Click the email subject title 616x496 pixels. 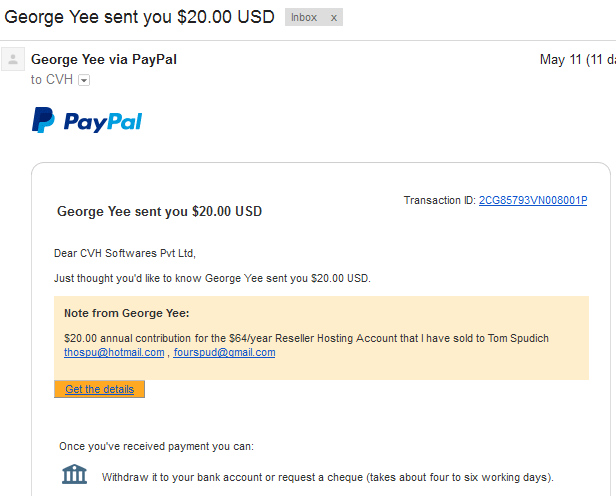tap(139, 17)
